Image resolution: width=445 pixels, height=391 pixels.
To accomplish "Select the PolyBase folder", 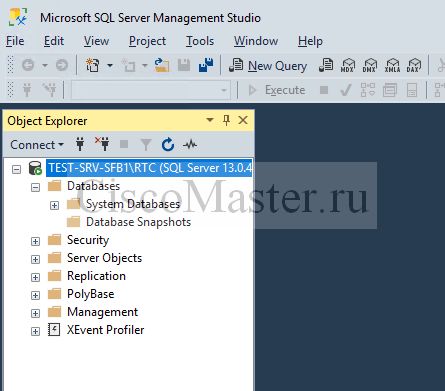I will 91,294.
